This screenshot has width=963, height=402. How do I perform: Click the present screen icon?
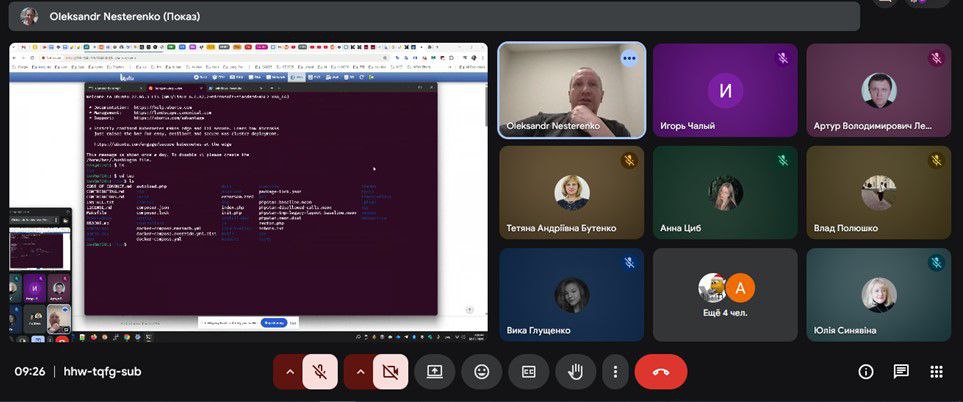point(435,371)
